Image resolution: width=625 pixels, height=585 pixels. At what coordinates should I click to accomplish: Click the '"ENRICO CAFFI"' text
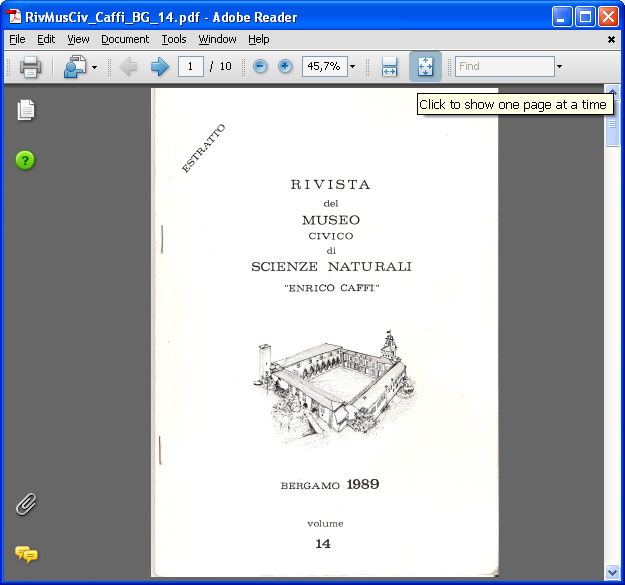(x=332, y=288)
